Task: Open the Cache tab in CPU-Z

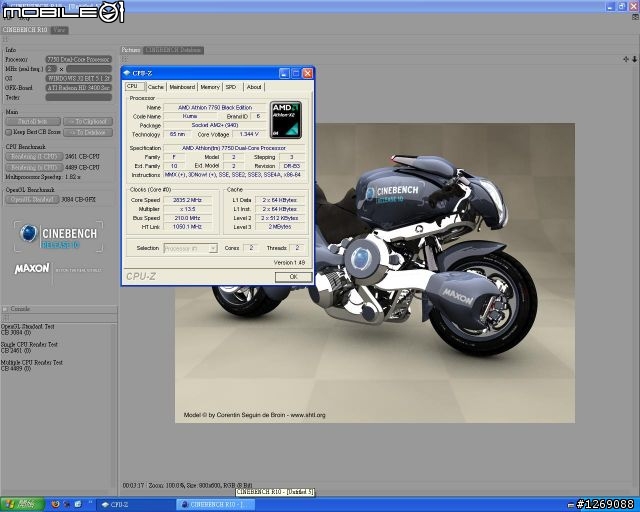Action: 156,87
